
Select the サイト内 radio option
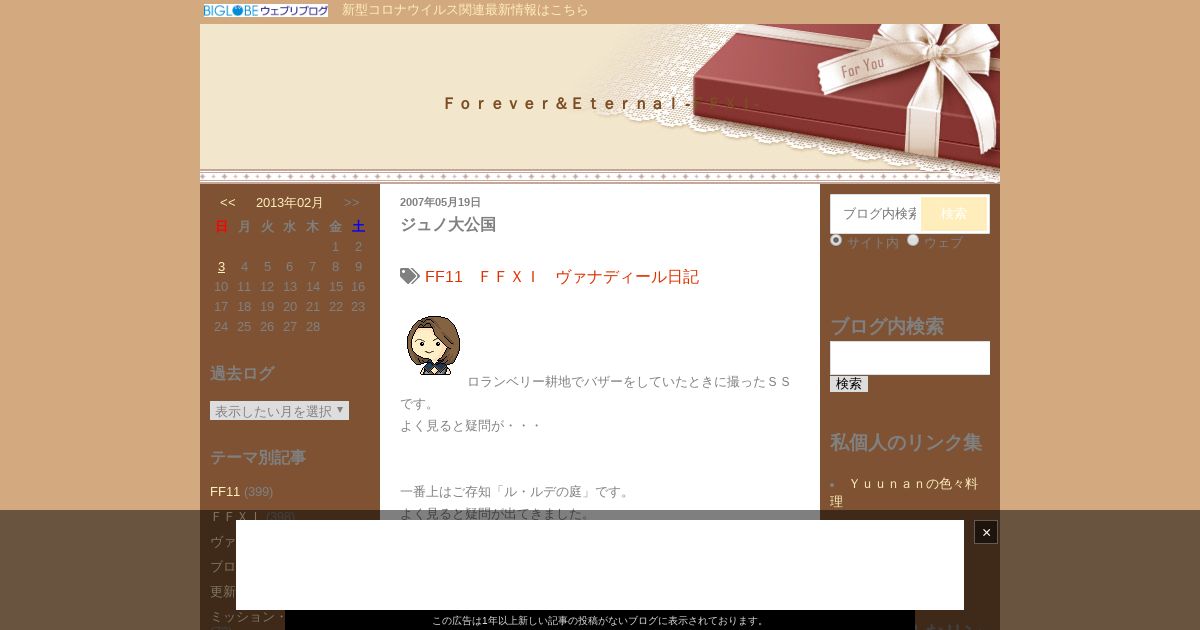836,240
